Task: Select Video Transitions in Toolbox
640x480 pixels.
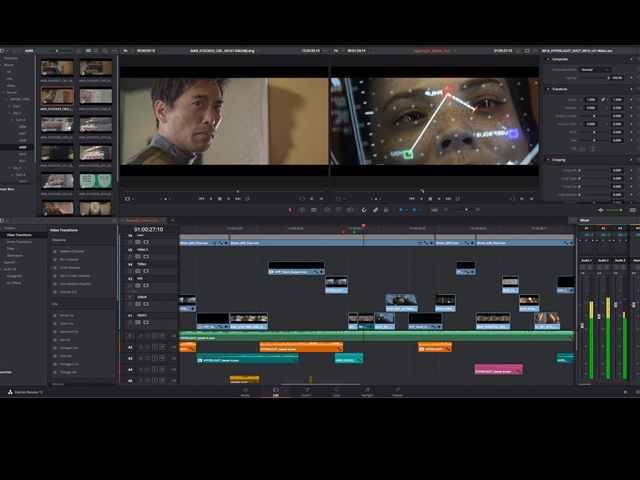Action: click(19, 235)
